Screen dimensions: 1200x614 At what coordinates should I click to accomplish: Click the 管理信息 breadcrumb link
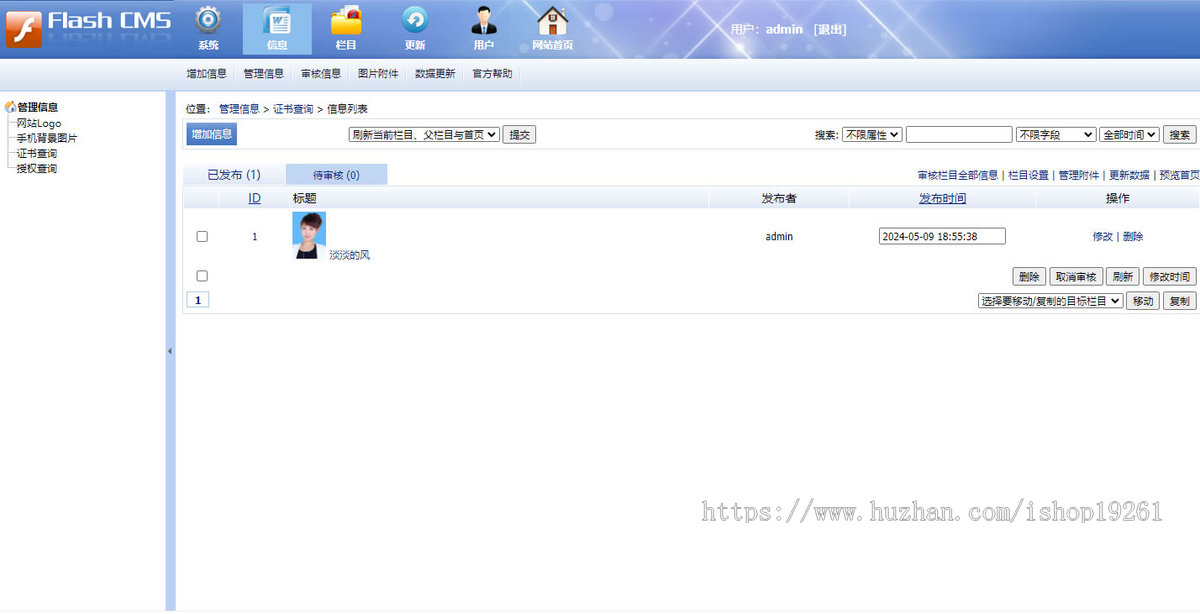(x=239, y=109)
